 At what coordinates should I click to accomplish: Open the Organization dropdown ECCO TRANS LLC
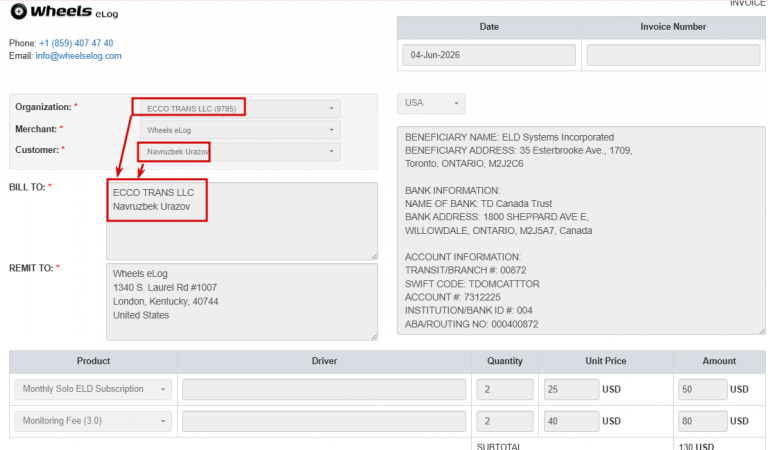click(240, 108)
